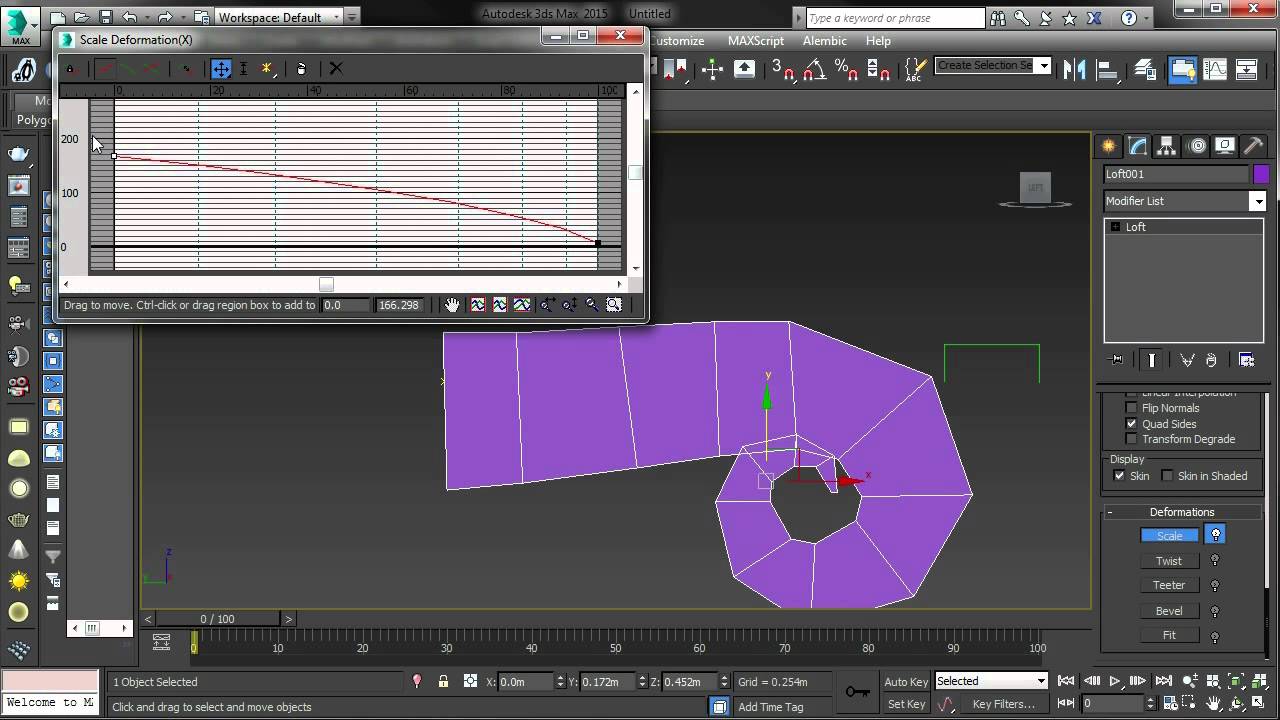Collapse the Deformations rollout
This screenshot has height=720, width=1280.
point(1181,512)
